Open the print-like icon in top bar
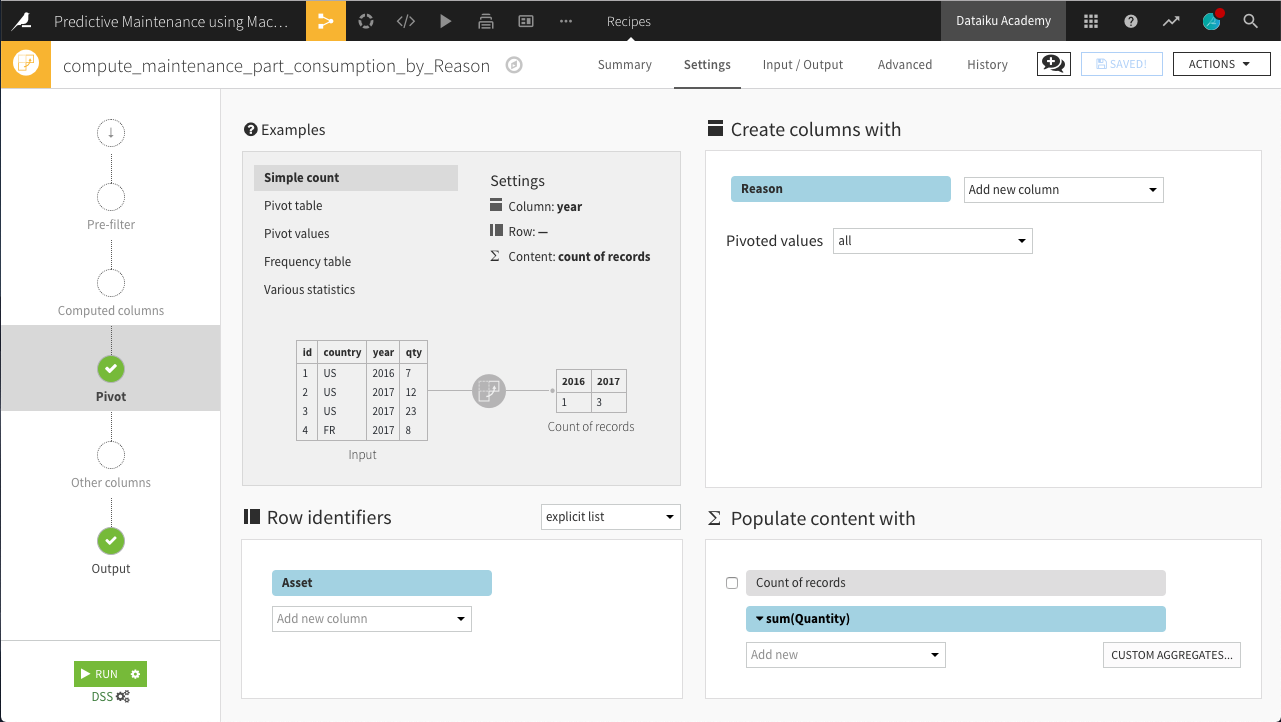Screen dimensions: 1281x722 tap(486, 21)
